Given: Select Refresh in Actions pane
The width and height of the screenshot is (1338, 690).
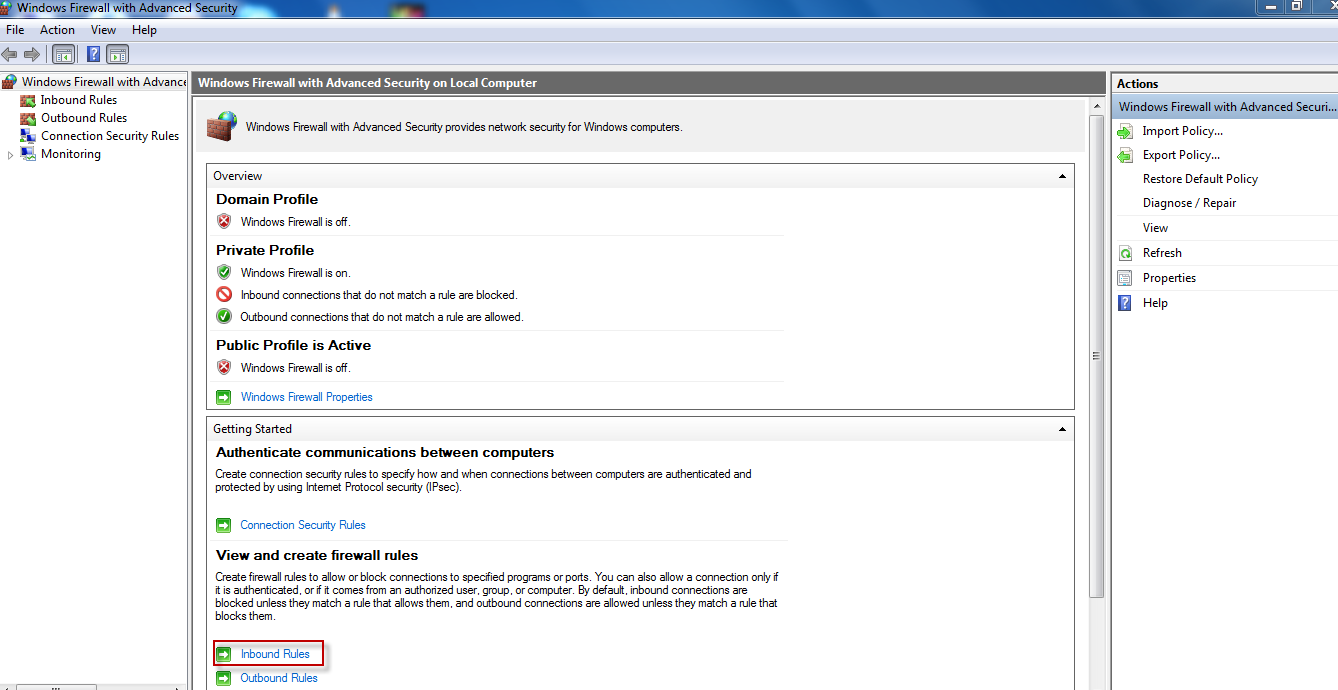Looking at the screenshot, I should pos(1162,253).
